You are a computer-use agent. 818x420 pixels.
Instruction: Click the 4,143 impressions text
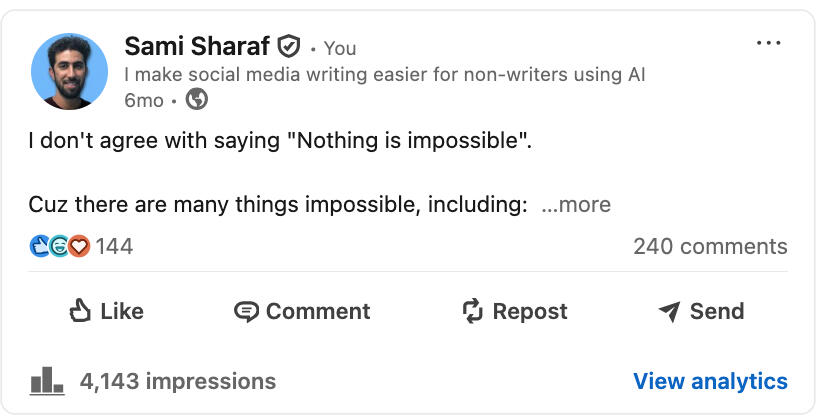coord(177,381)
